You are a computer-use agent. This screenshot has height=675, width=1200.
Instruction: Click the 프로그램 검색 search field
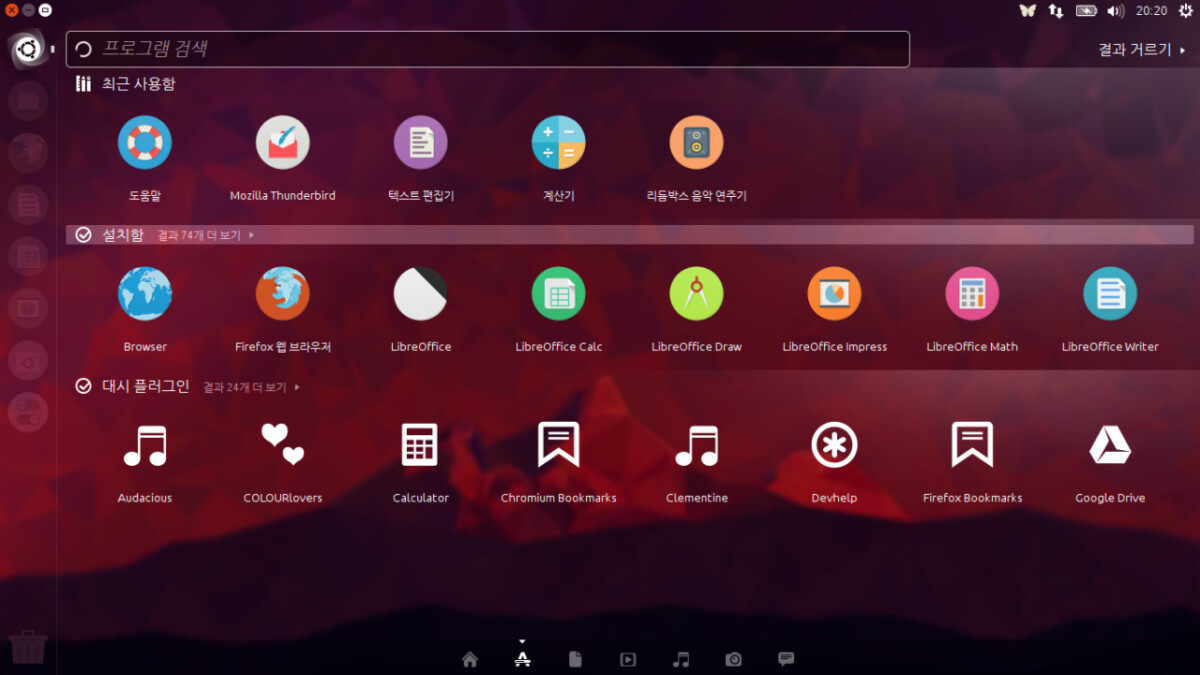[x=488, y=49]
